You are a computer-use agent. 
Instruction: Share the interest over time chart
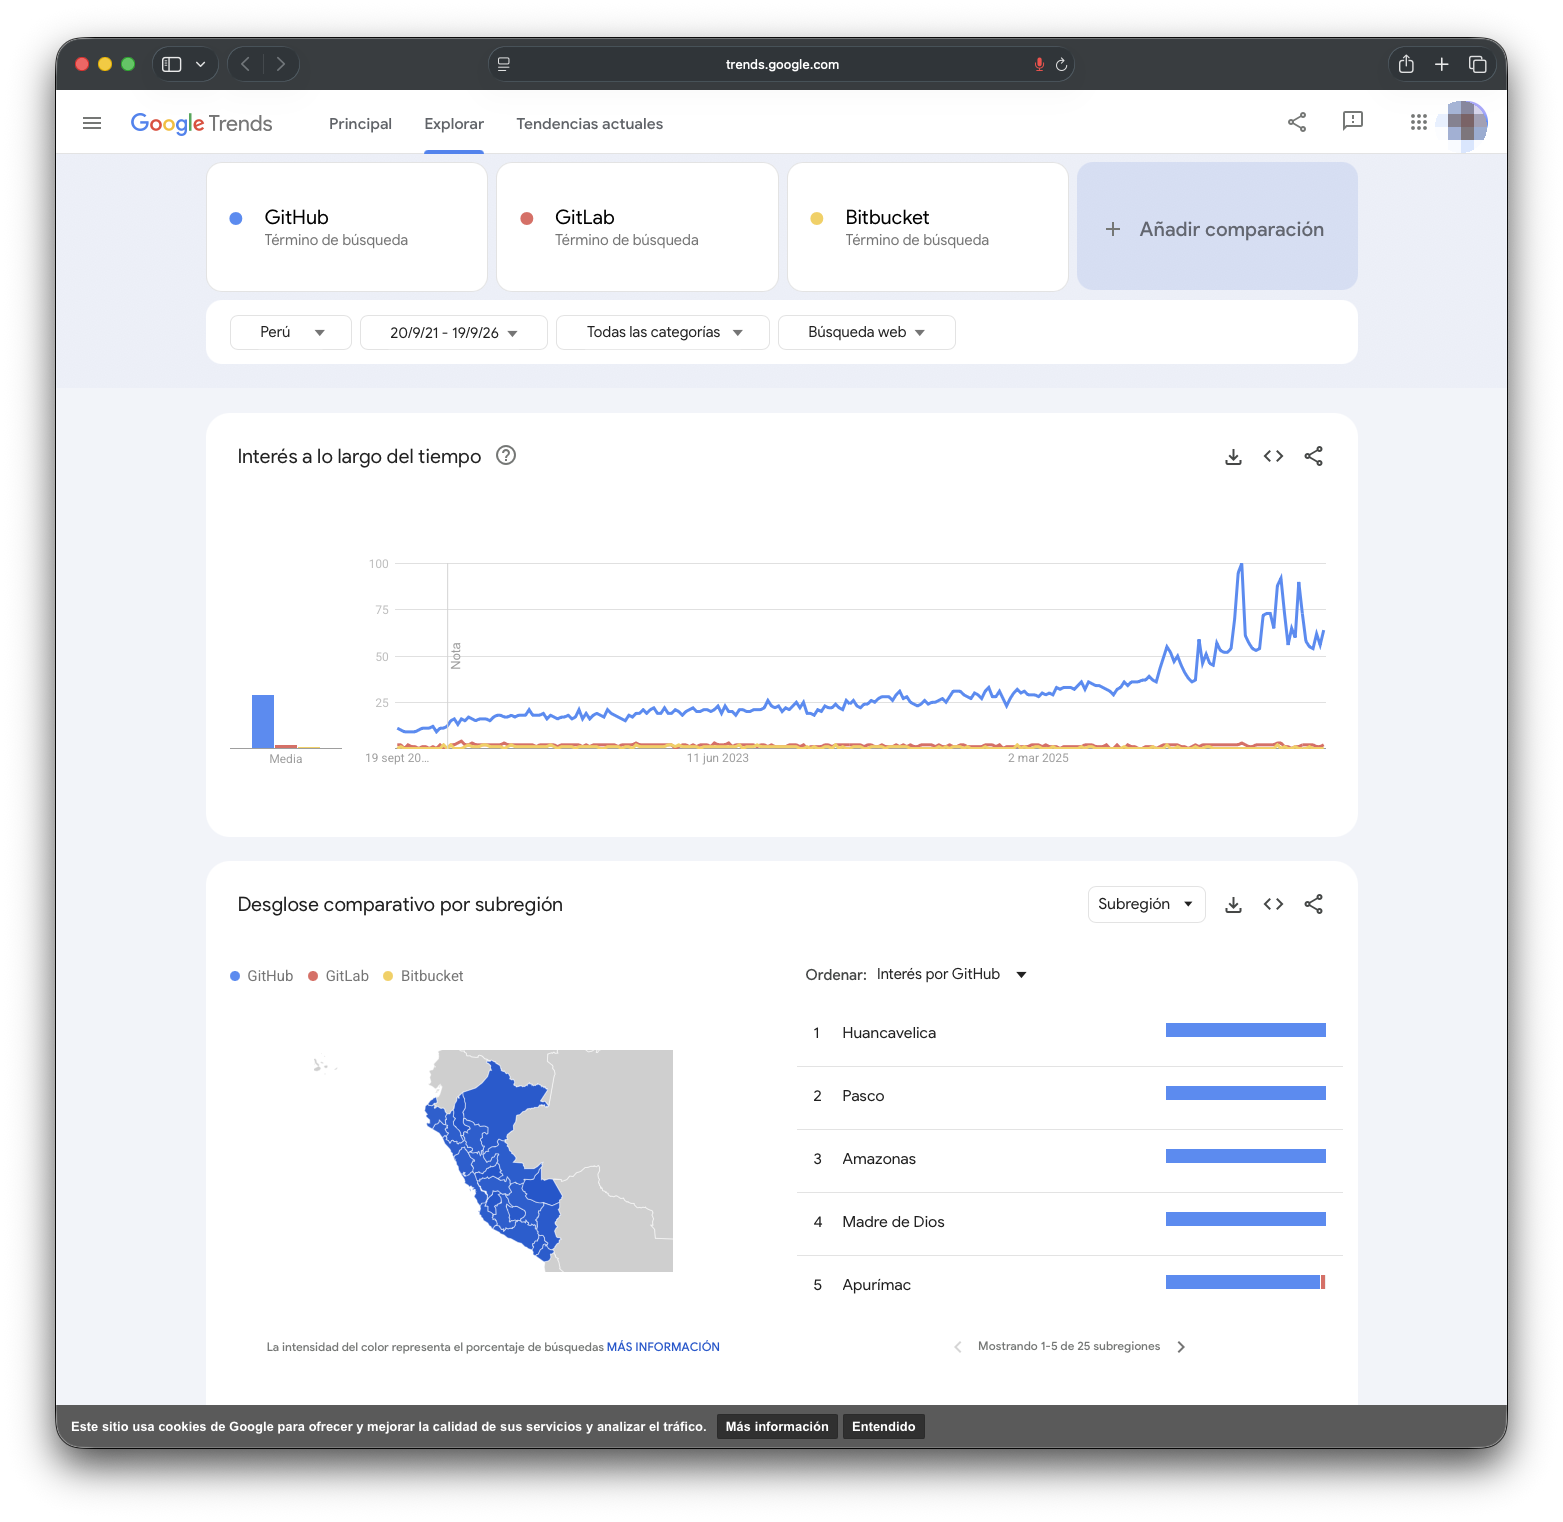click(x=1313, y=456)
